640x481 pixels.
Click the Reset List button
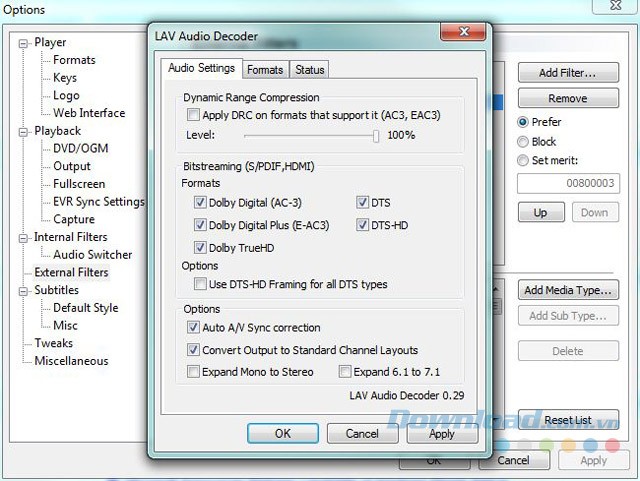(568, 420)
